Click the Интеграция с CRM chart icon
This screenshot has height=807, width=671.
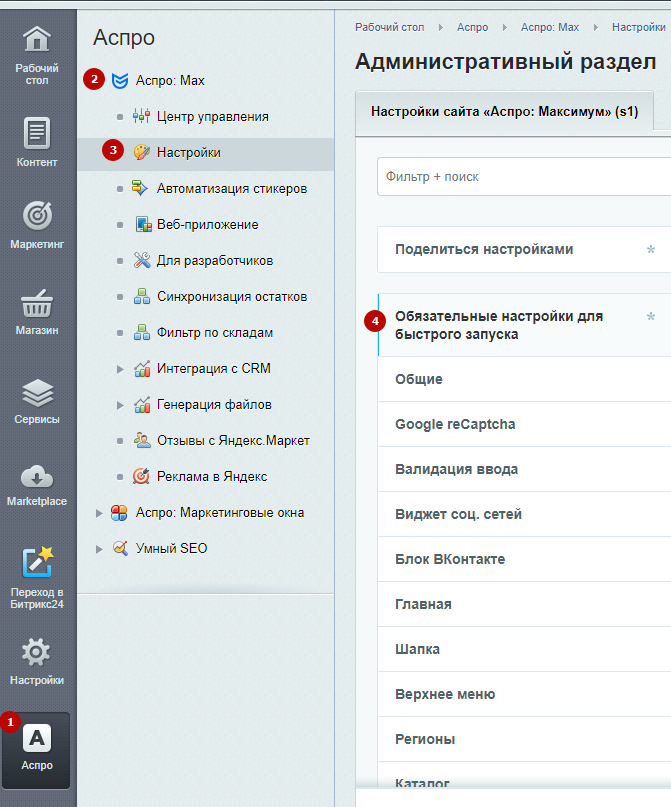(142, 369)
